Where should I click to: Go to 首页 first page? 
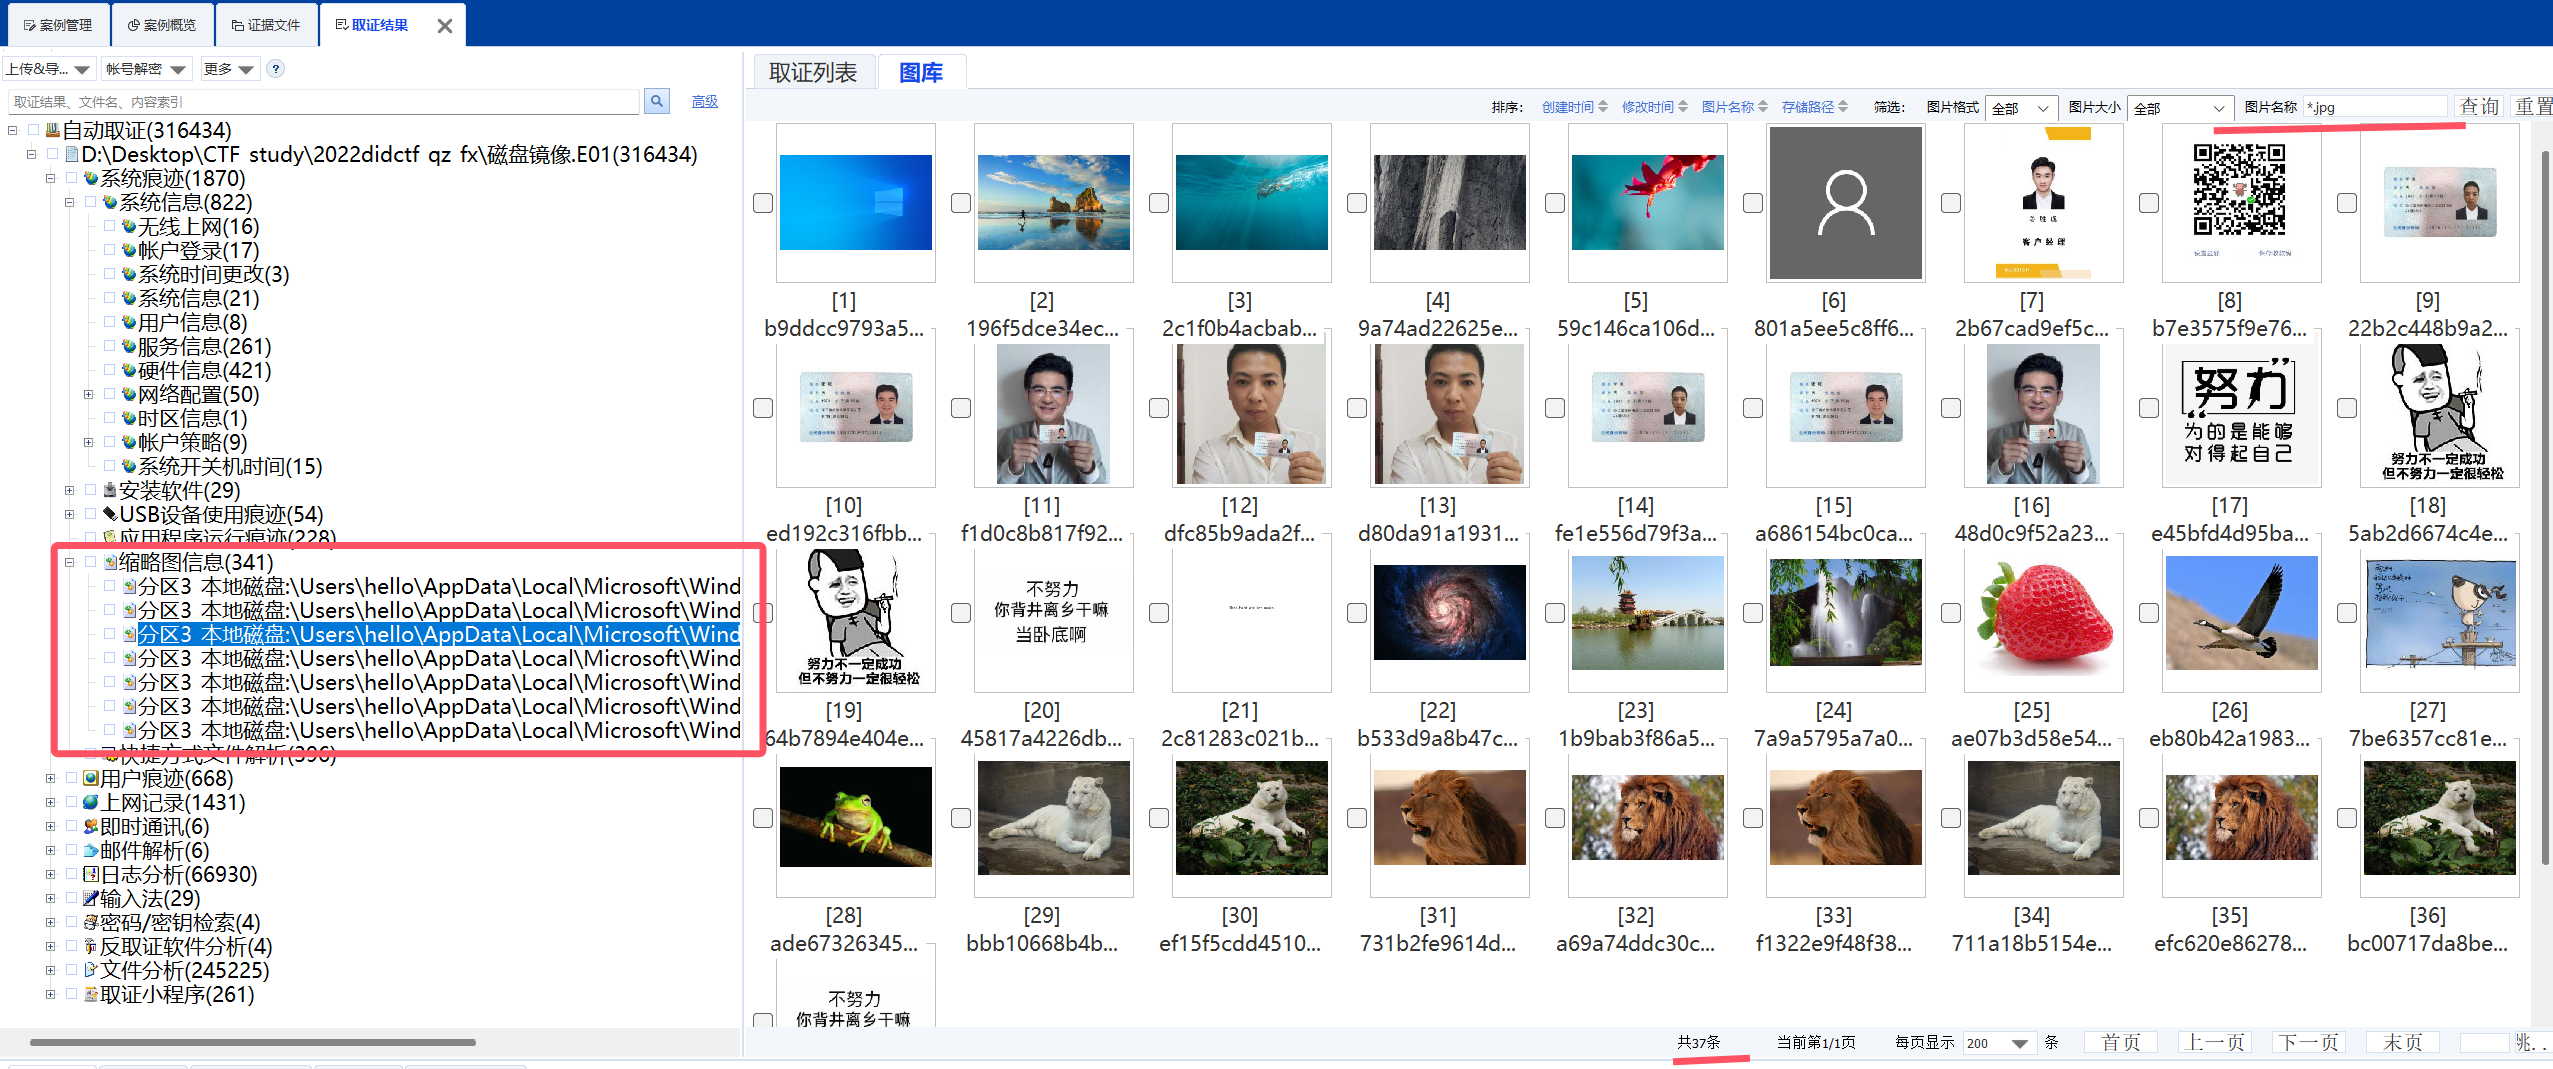[x=2121, y=1043]
